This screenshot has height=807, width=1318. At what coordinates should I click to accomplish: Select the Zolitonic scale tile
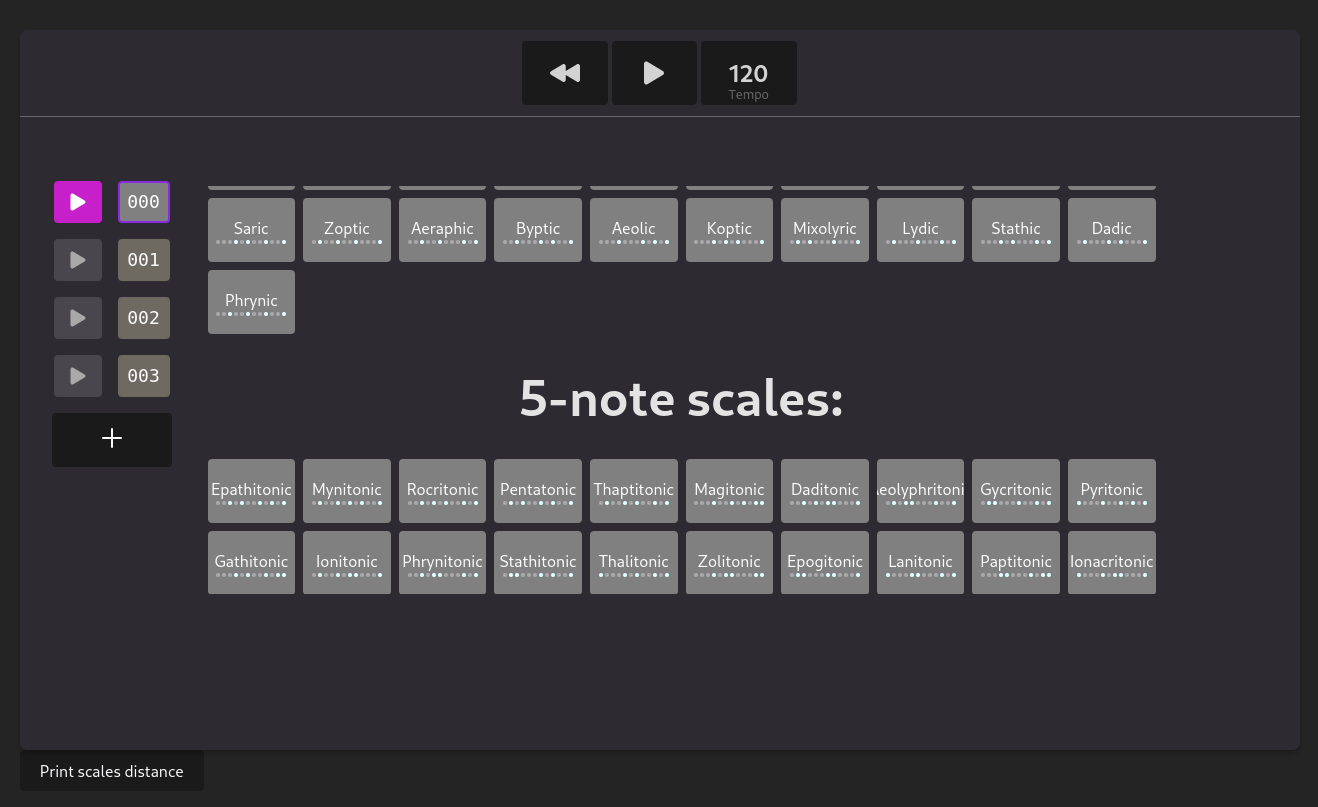pos(729,563)
